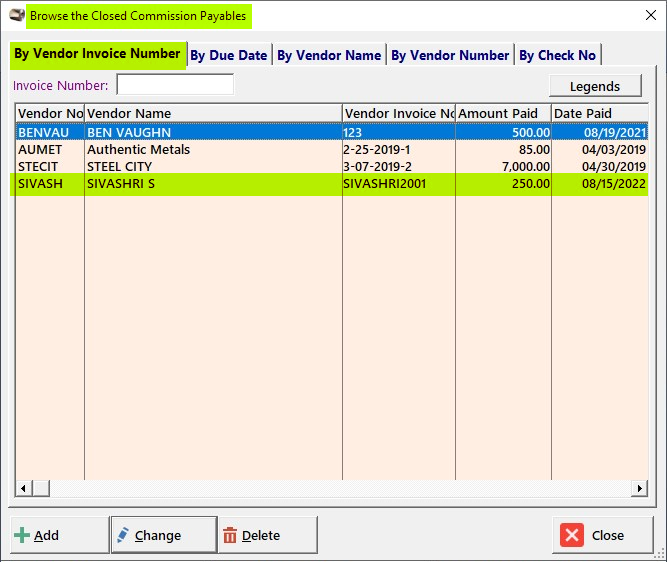This screenshot has width=667, height=562.
Task: Click the Amount Paid column header
Action: coord(502,113)
